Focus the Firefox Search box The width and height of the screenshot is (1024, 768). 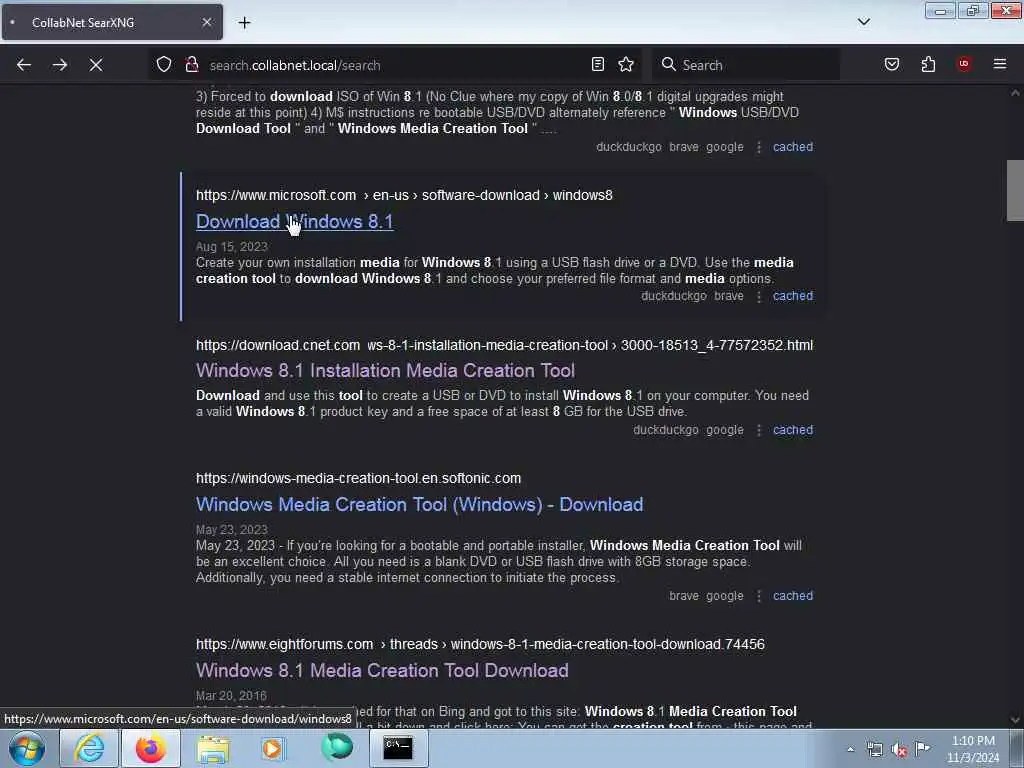pos(746,65)
